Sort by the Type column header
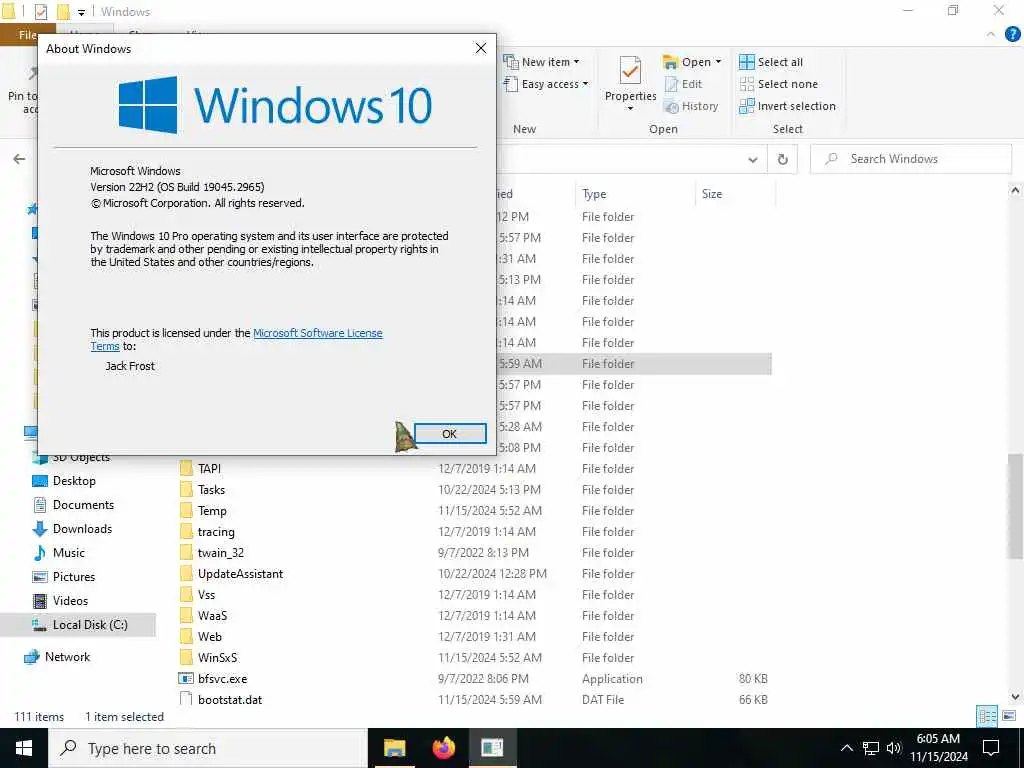This screenshot has height=768, width=1024. (x=594, y=194)
